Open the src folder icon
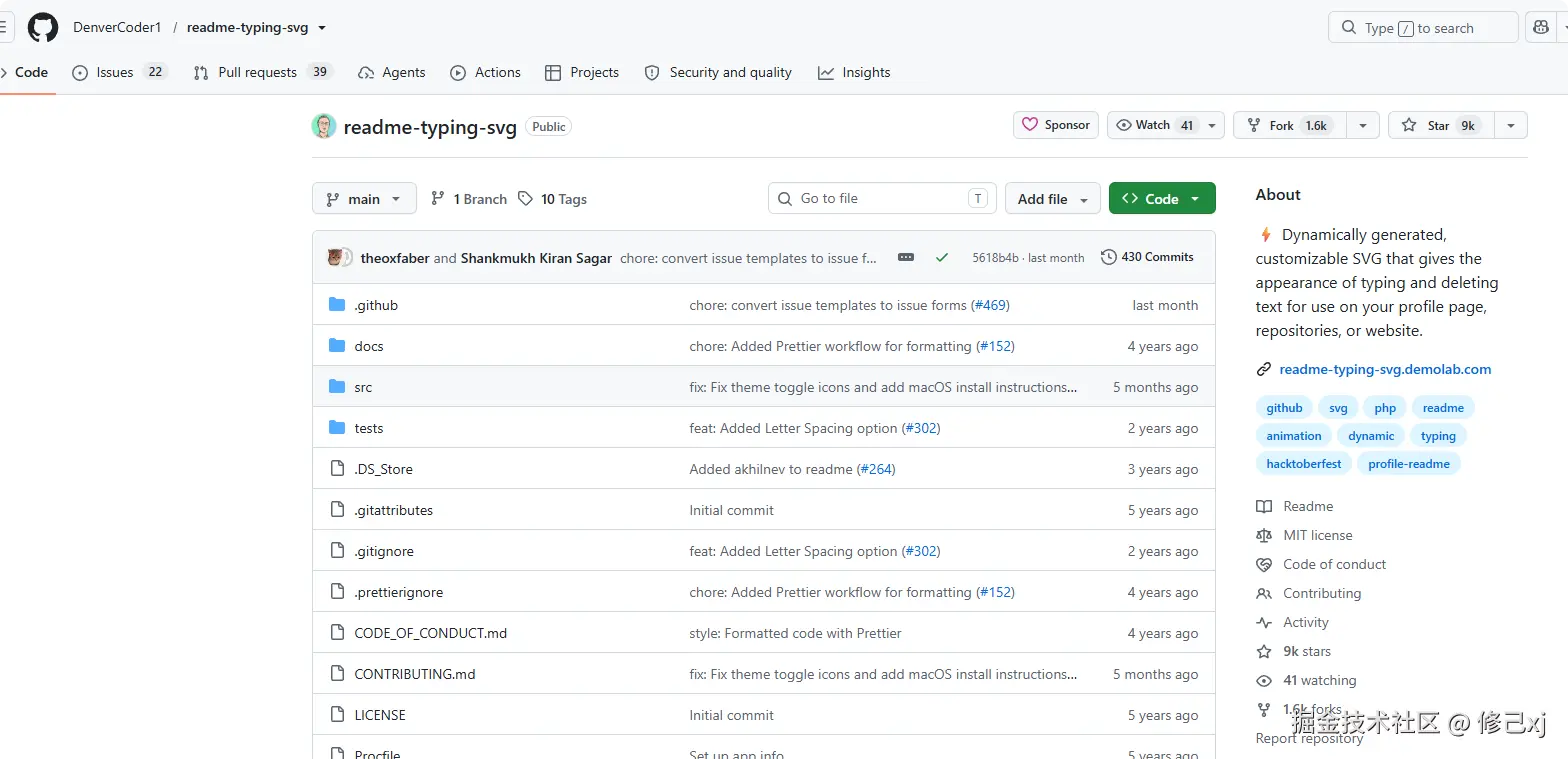 pyautogui.click(x=337, y=387)
